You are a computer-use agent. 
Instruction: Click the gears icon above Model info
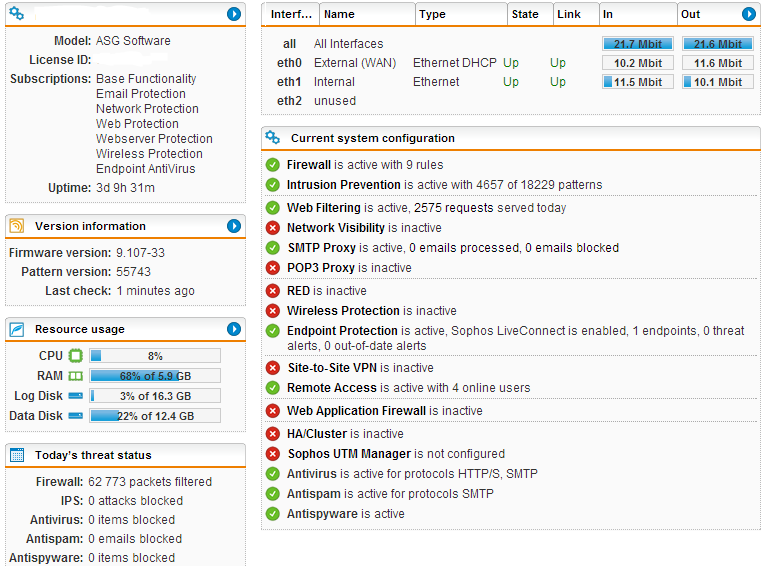[x=17, y=14]
